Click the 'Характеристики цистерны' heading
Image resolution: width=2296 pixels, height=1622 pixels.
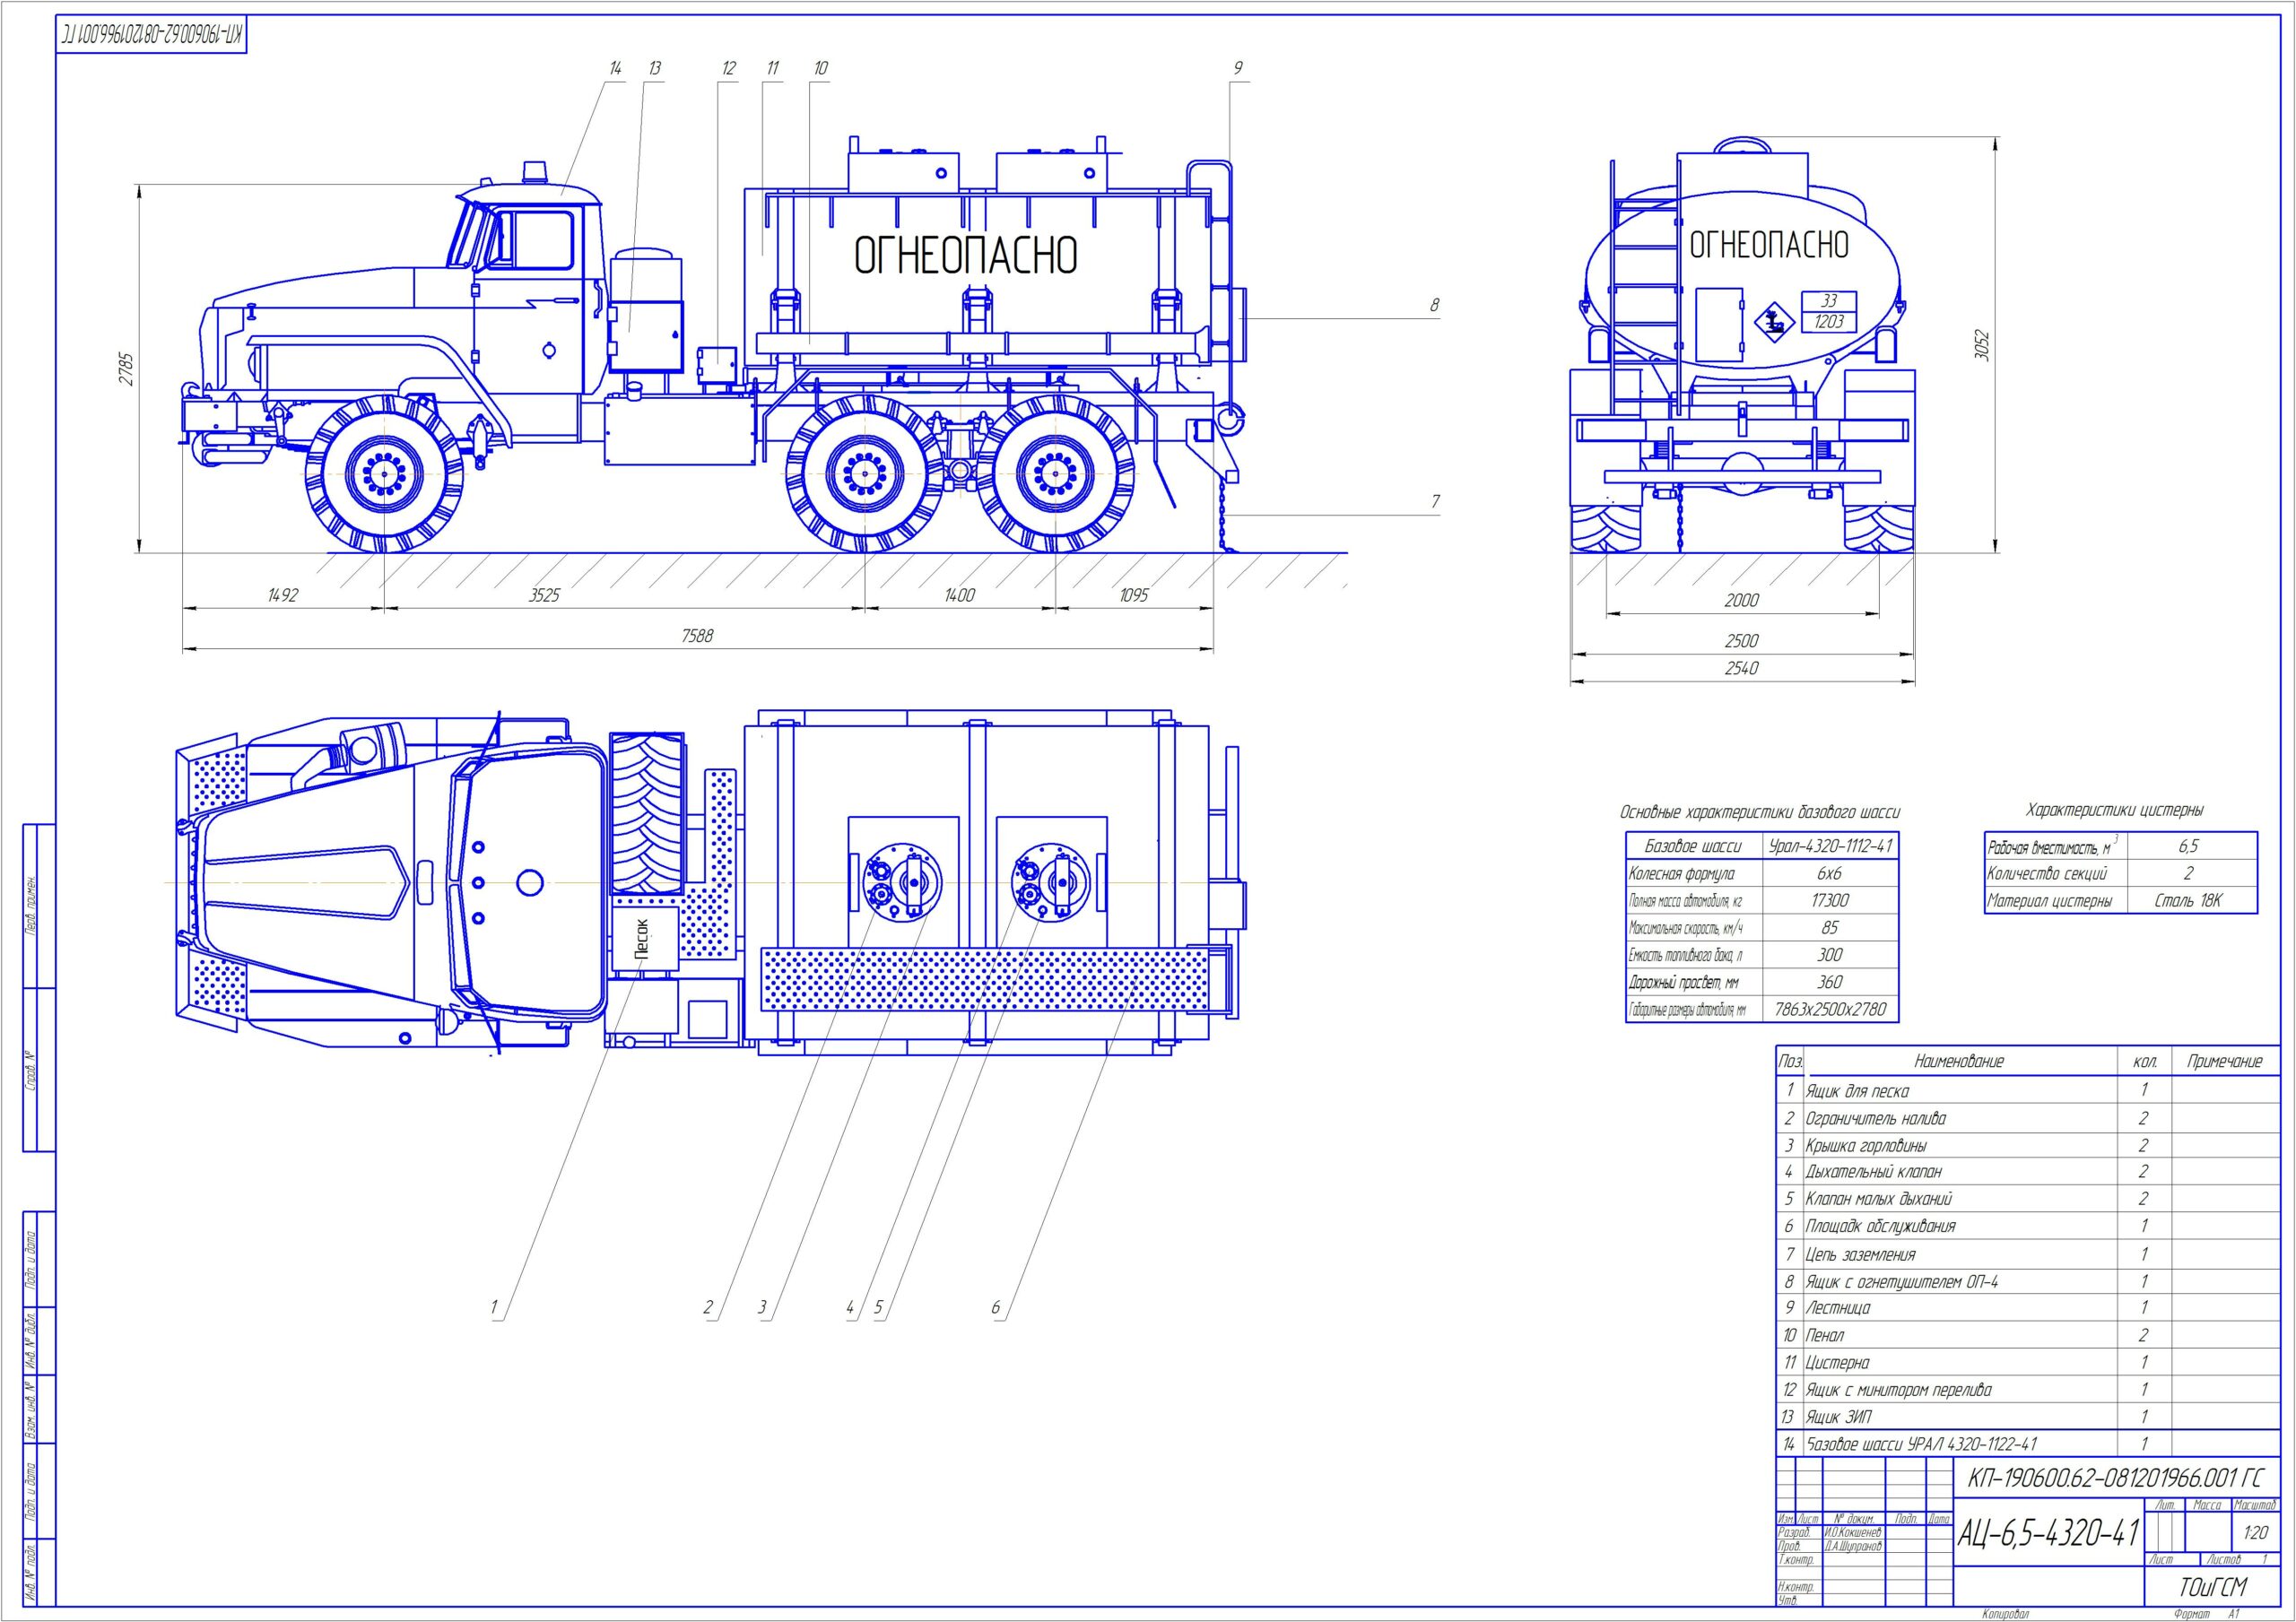coord(2114,810)
